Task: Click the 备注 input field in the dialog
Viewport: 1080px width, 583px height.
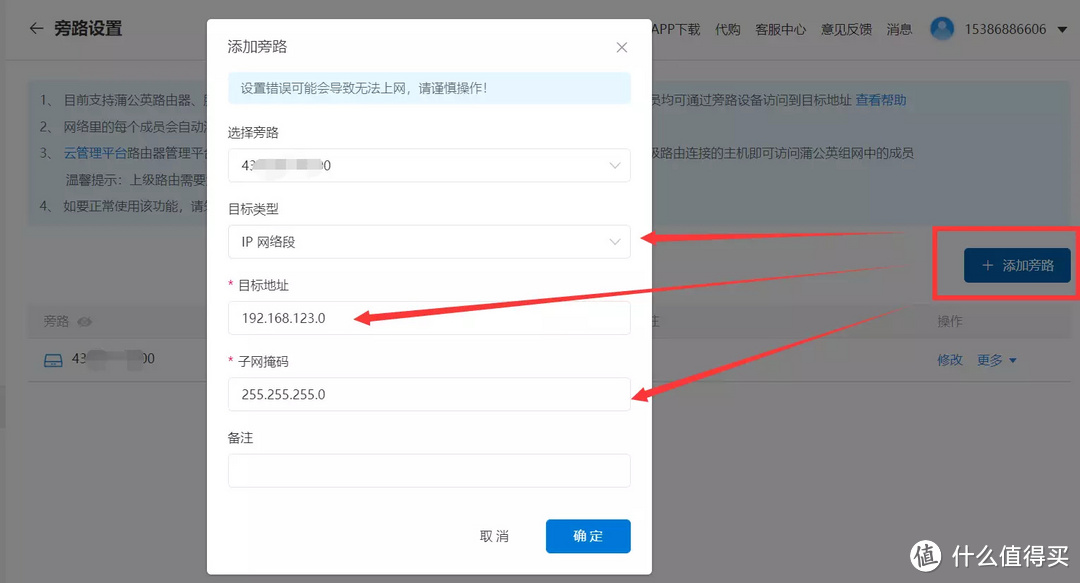Action: (x=428, y=470)
